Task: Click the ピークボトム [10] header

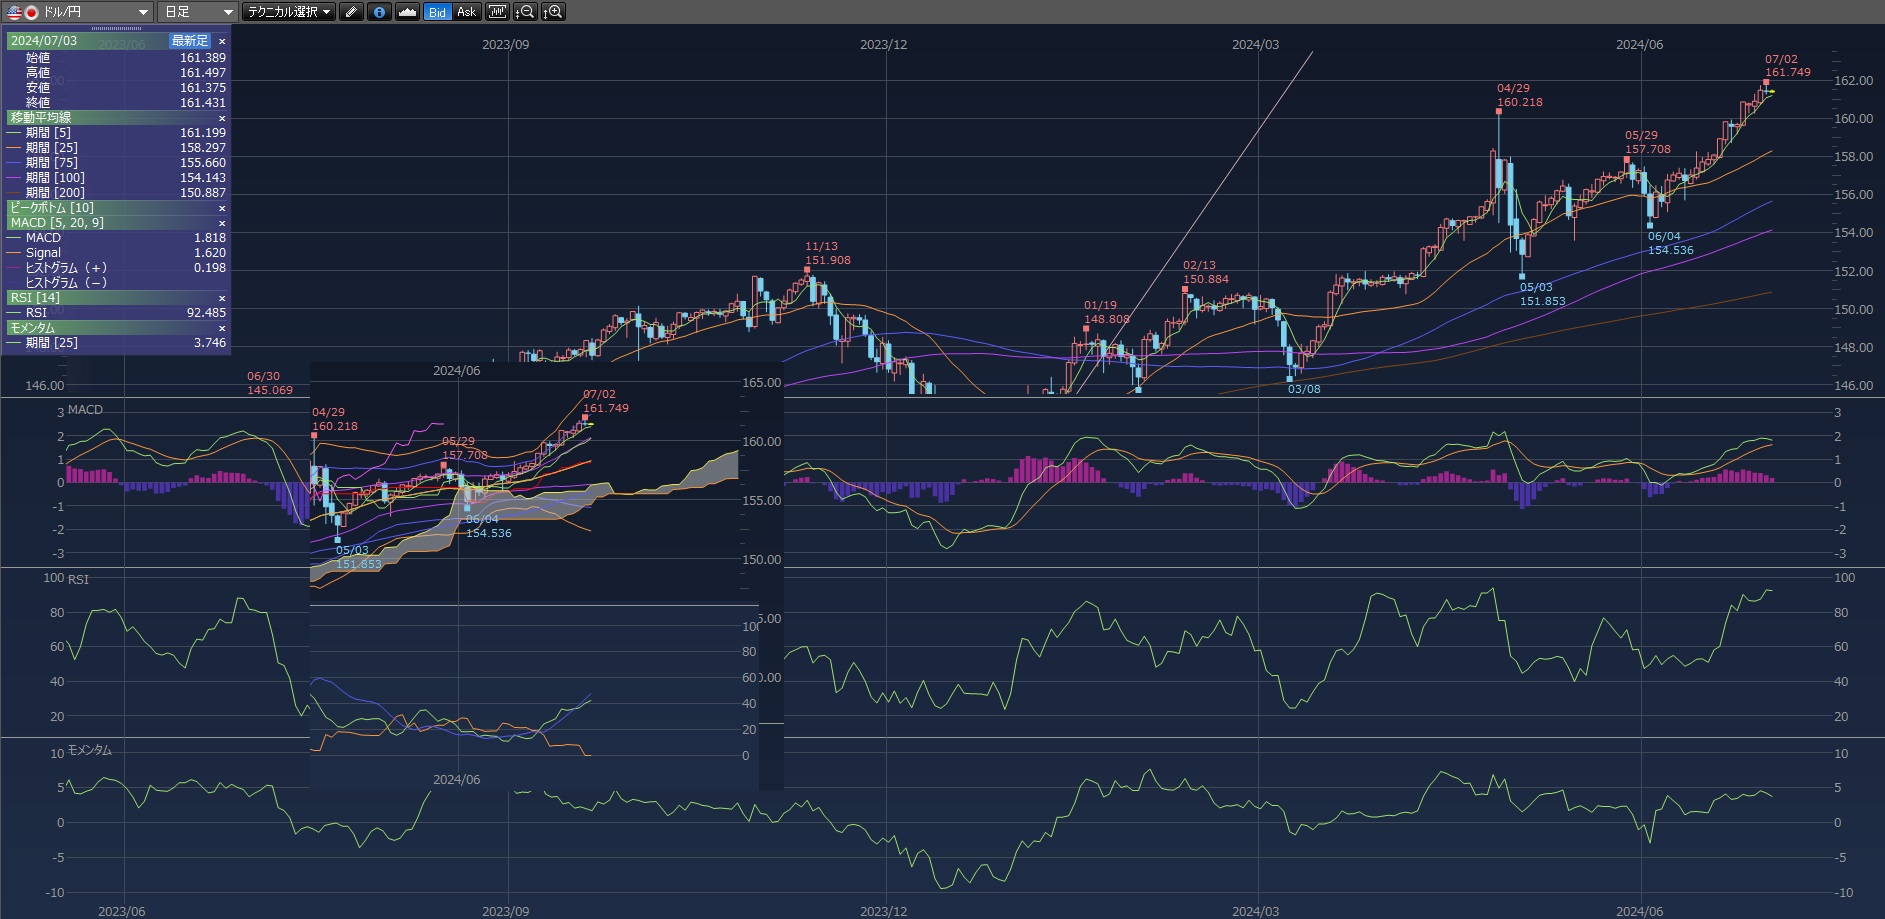Action: click(x=52, y=208)
